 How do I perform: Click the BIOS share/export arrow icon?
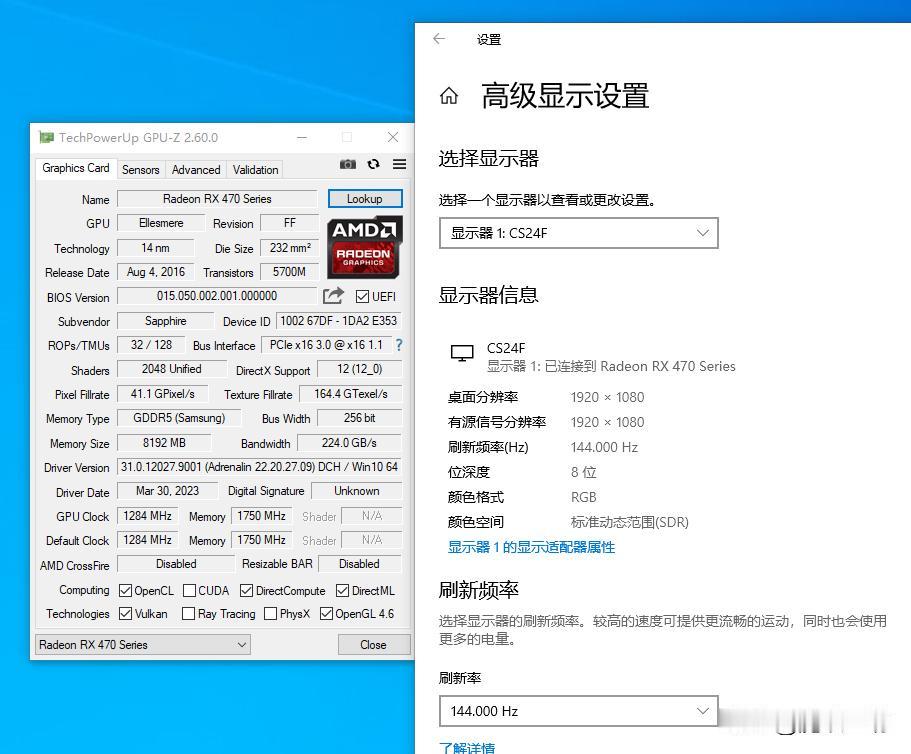click(x=333, y=296)
